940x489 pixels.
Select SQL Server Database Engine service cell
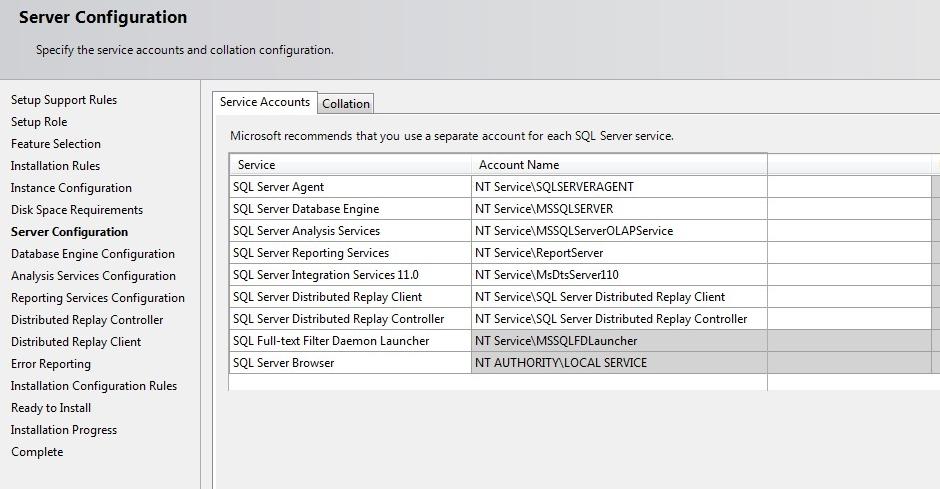click(x=350, y=209)
